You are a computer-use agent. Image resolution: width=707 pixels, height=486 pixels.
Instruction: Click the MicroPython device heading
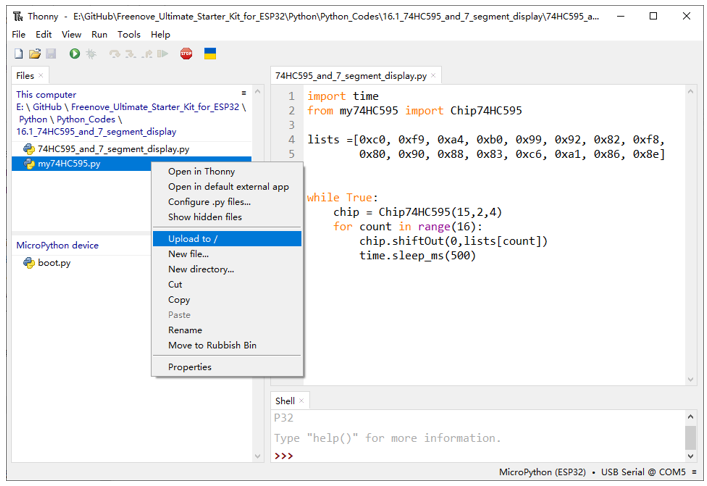57,245
